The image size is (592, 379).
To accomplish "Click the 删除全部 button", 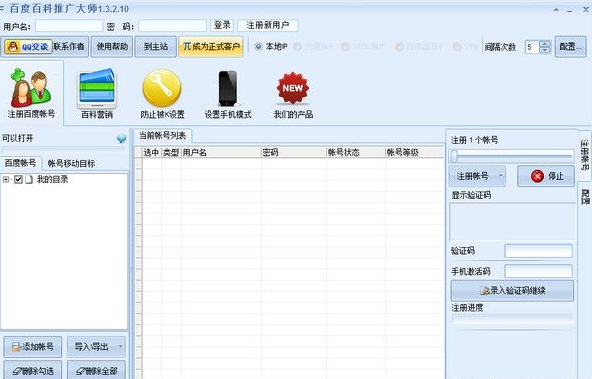I will click(x=96, y=371).
